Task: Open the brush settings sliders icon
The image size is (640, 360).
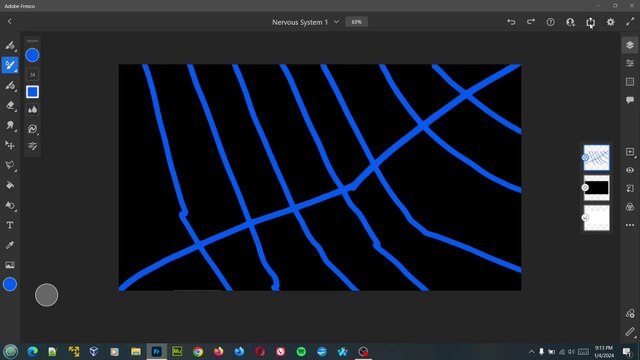Action: coord(32,146)
